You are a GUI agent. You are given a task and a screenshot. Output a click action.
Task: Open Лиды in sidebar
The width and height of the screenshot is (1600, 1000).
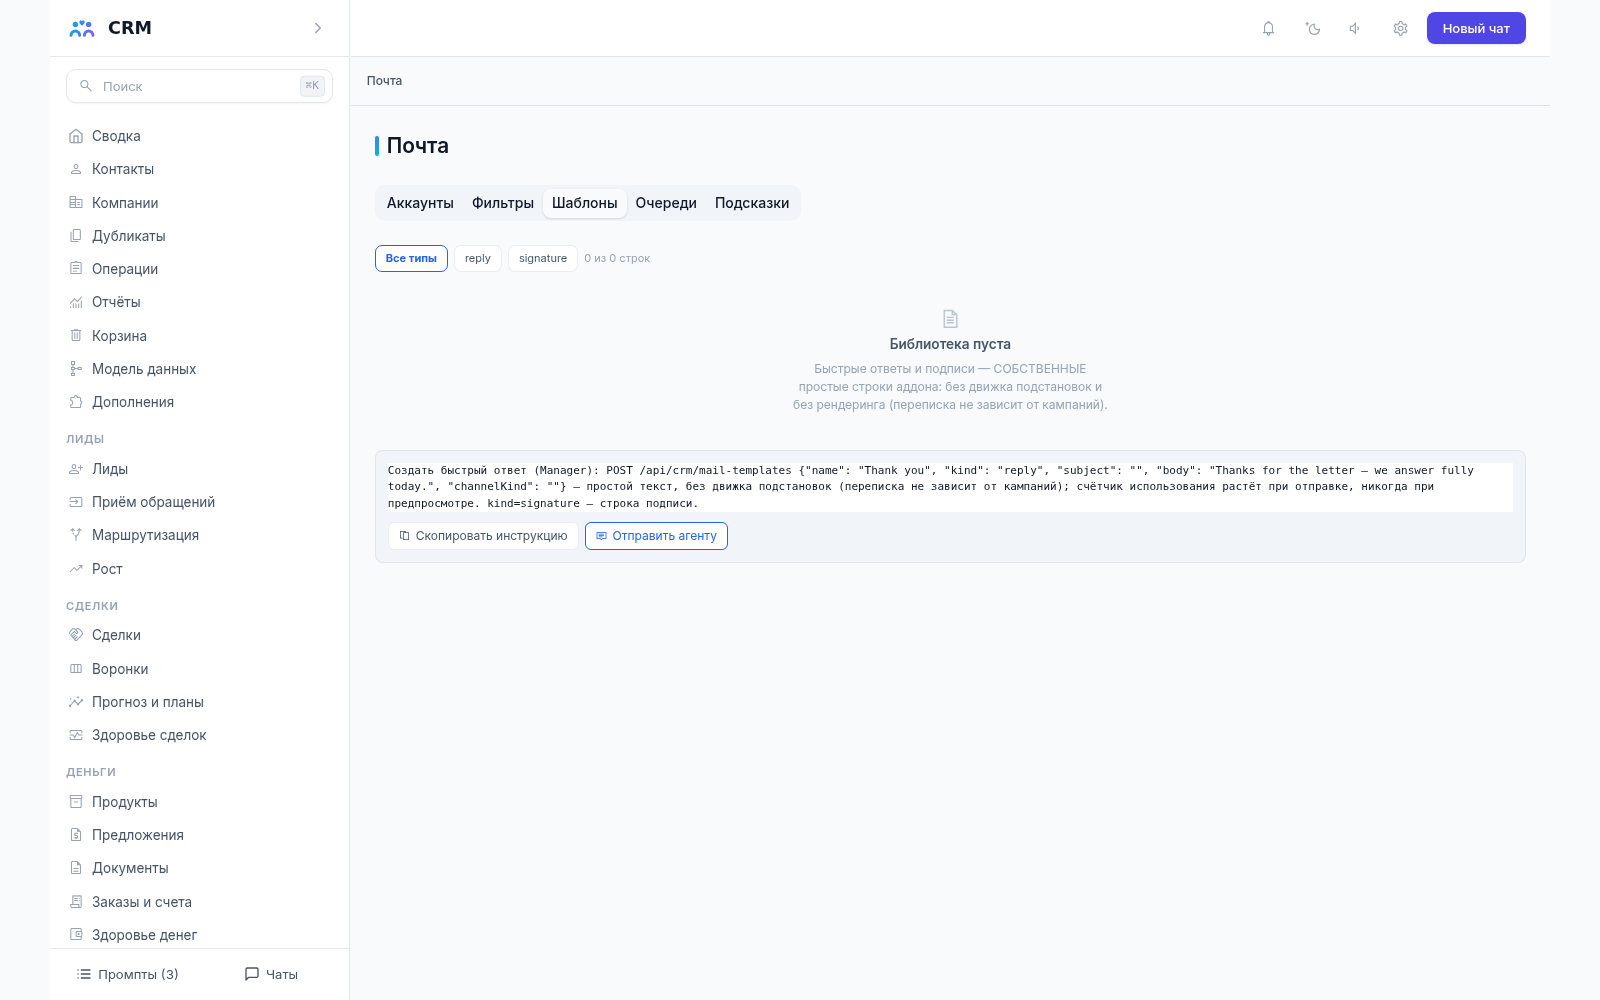(x=199, y=469)
